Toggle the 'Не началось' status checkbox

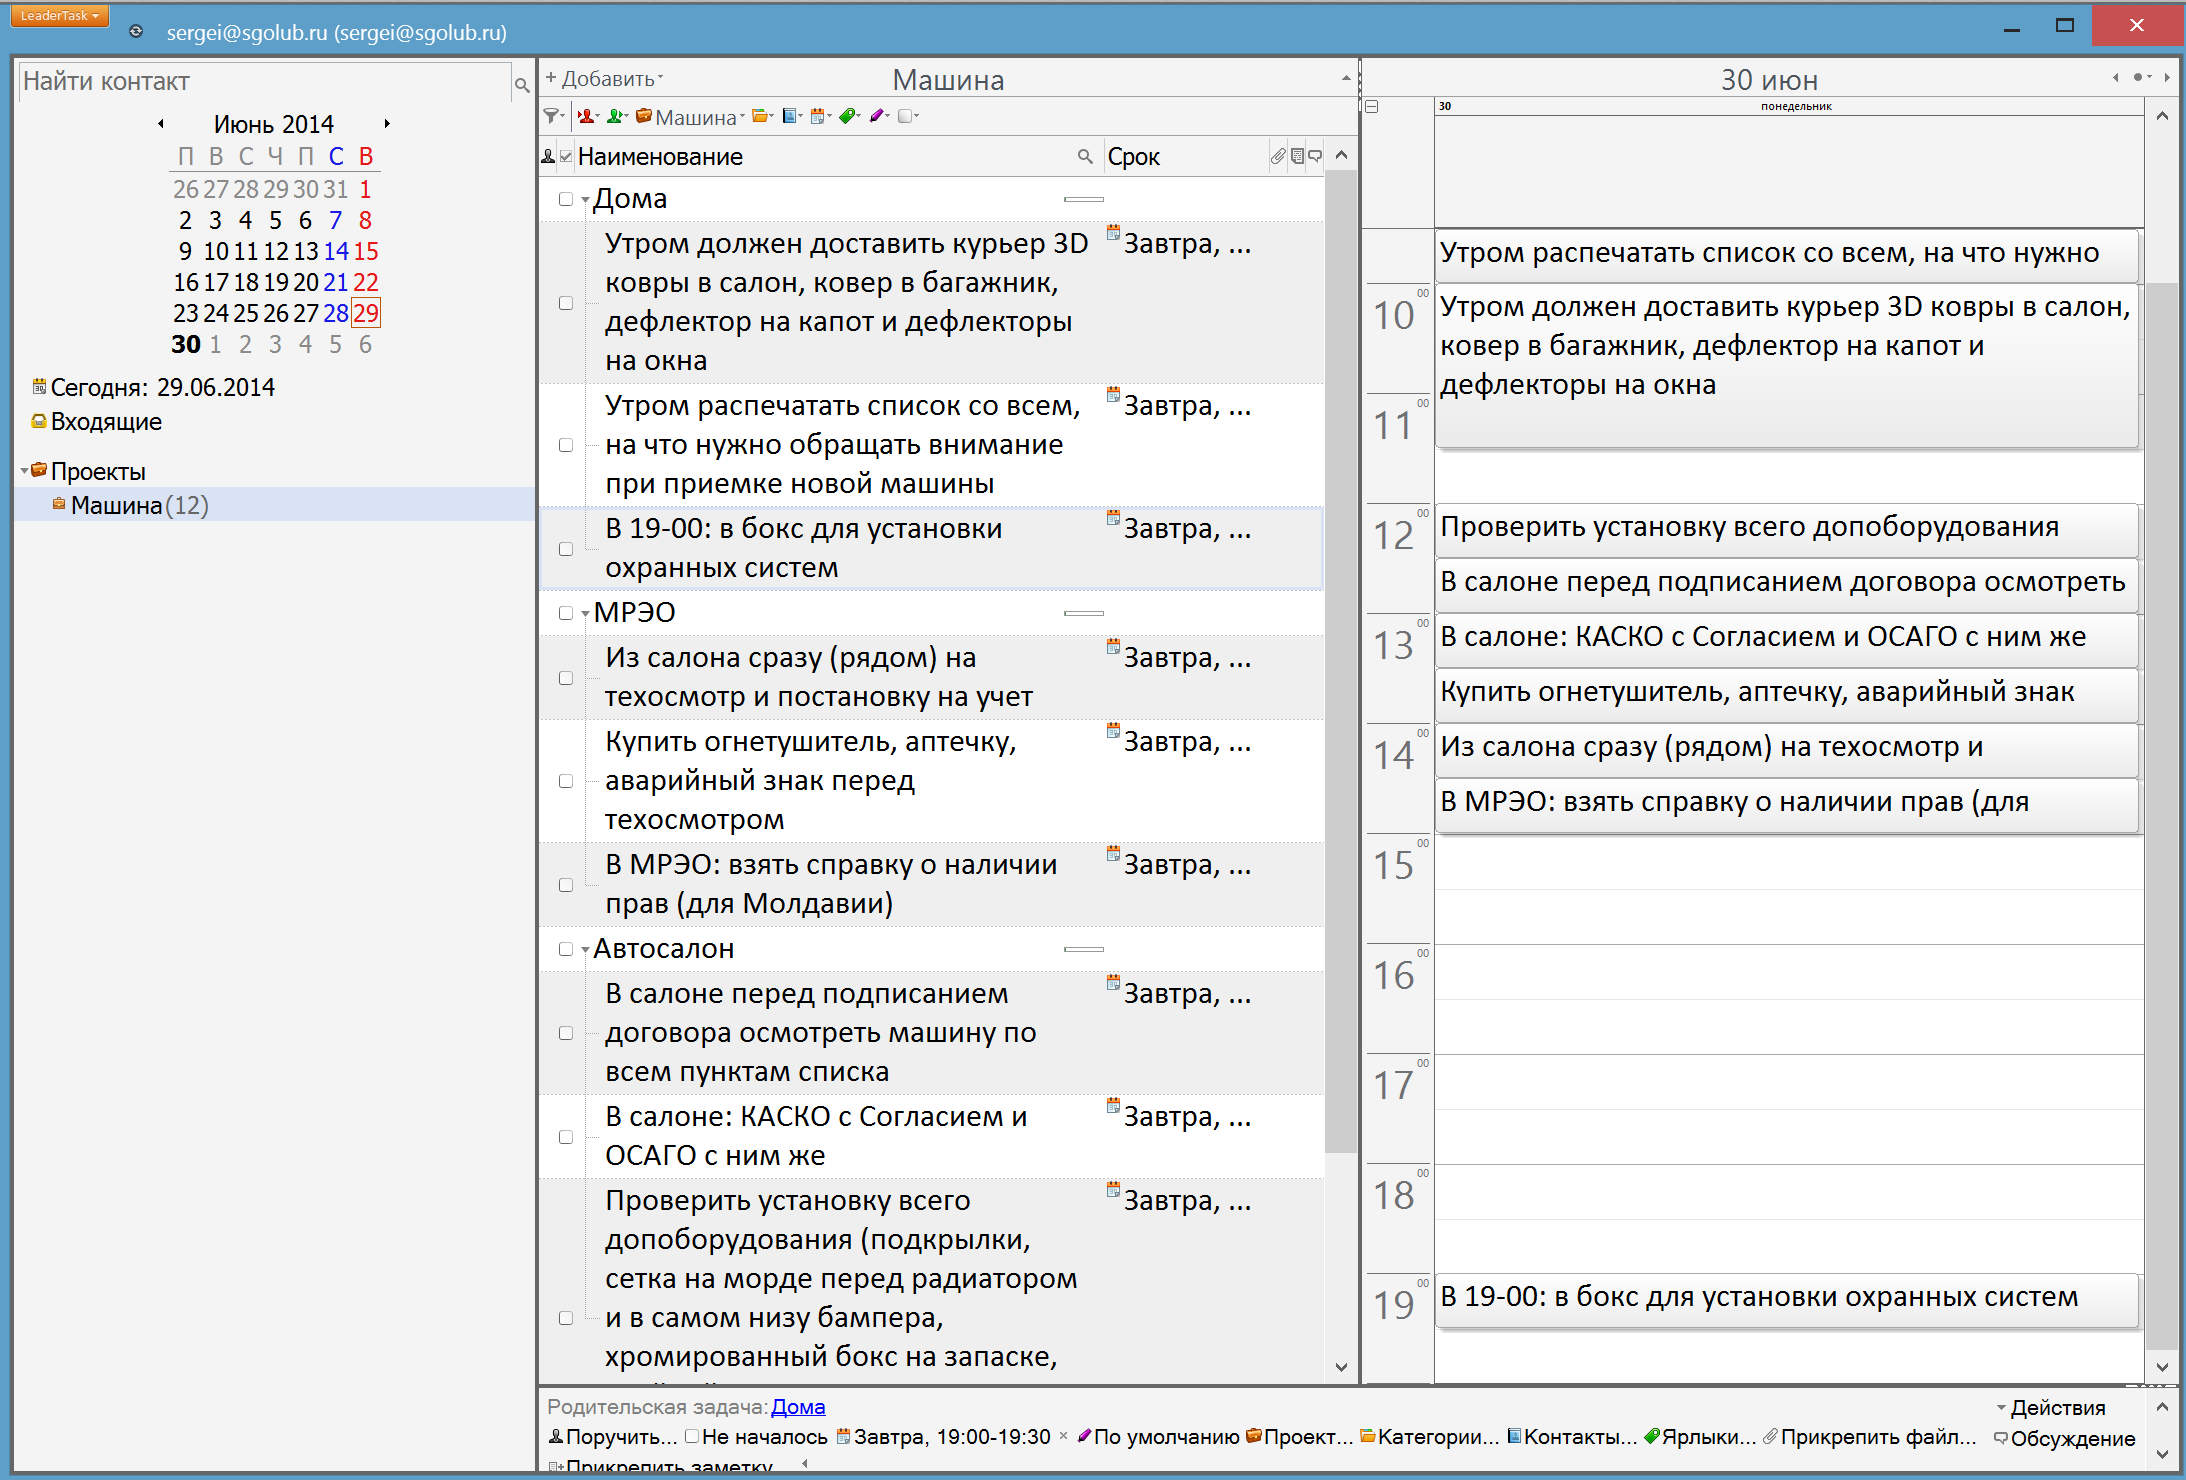tap(692, 1437)
